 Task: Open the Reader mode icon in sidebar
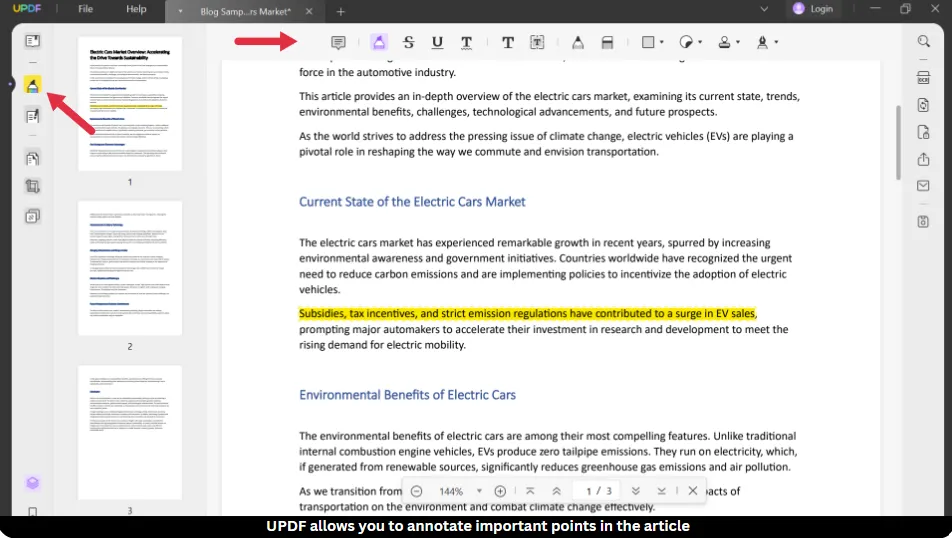(x=32, y=41)
